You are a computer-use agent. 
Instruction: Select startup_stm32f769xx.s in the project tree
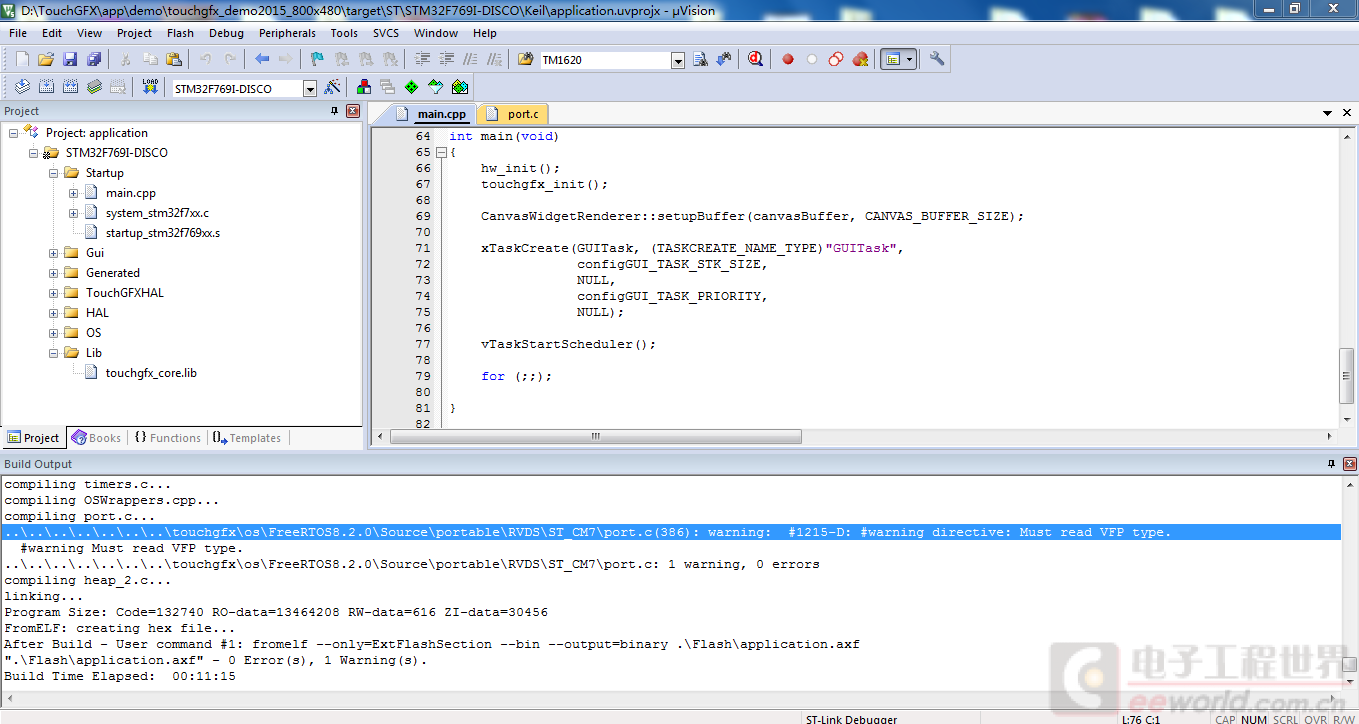(x=162, y=233)
